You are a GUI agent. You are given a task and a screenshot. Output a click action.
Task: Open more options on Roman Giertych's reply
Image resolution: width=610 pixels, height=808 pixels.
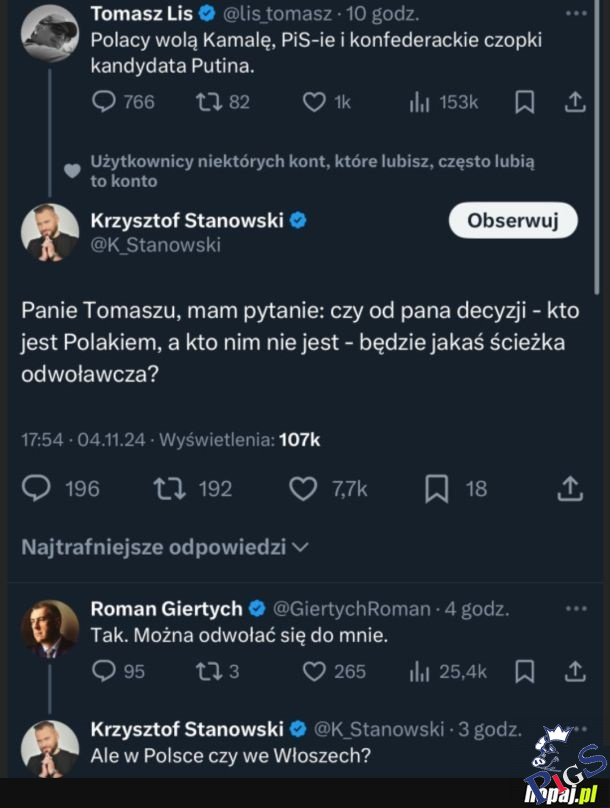pos(576,608)
